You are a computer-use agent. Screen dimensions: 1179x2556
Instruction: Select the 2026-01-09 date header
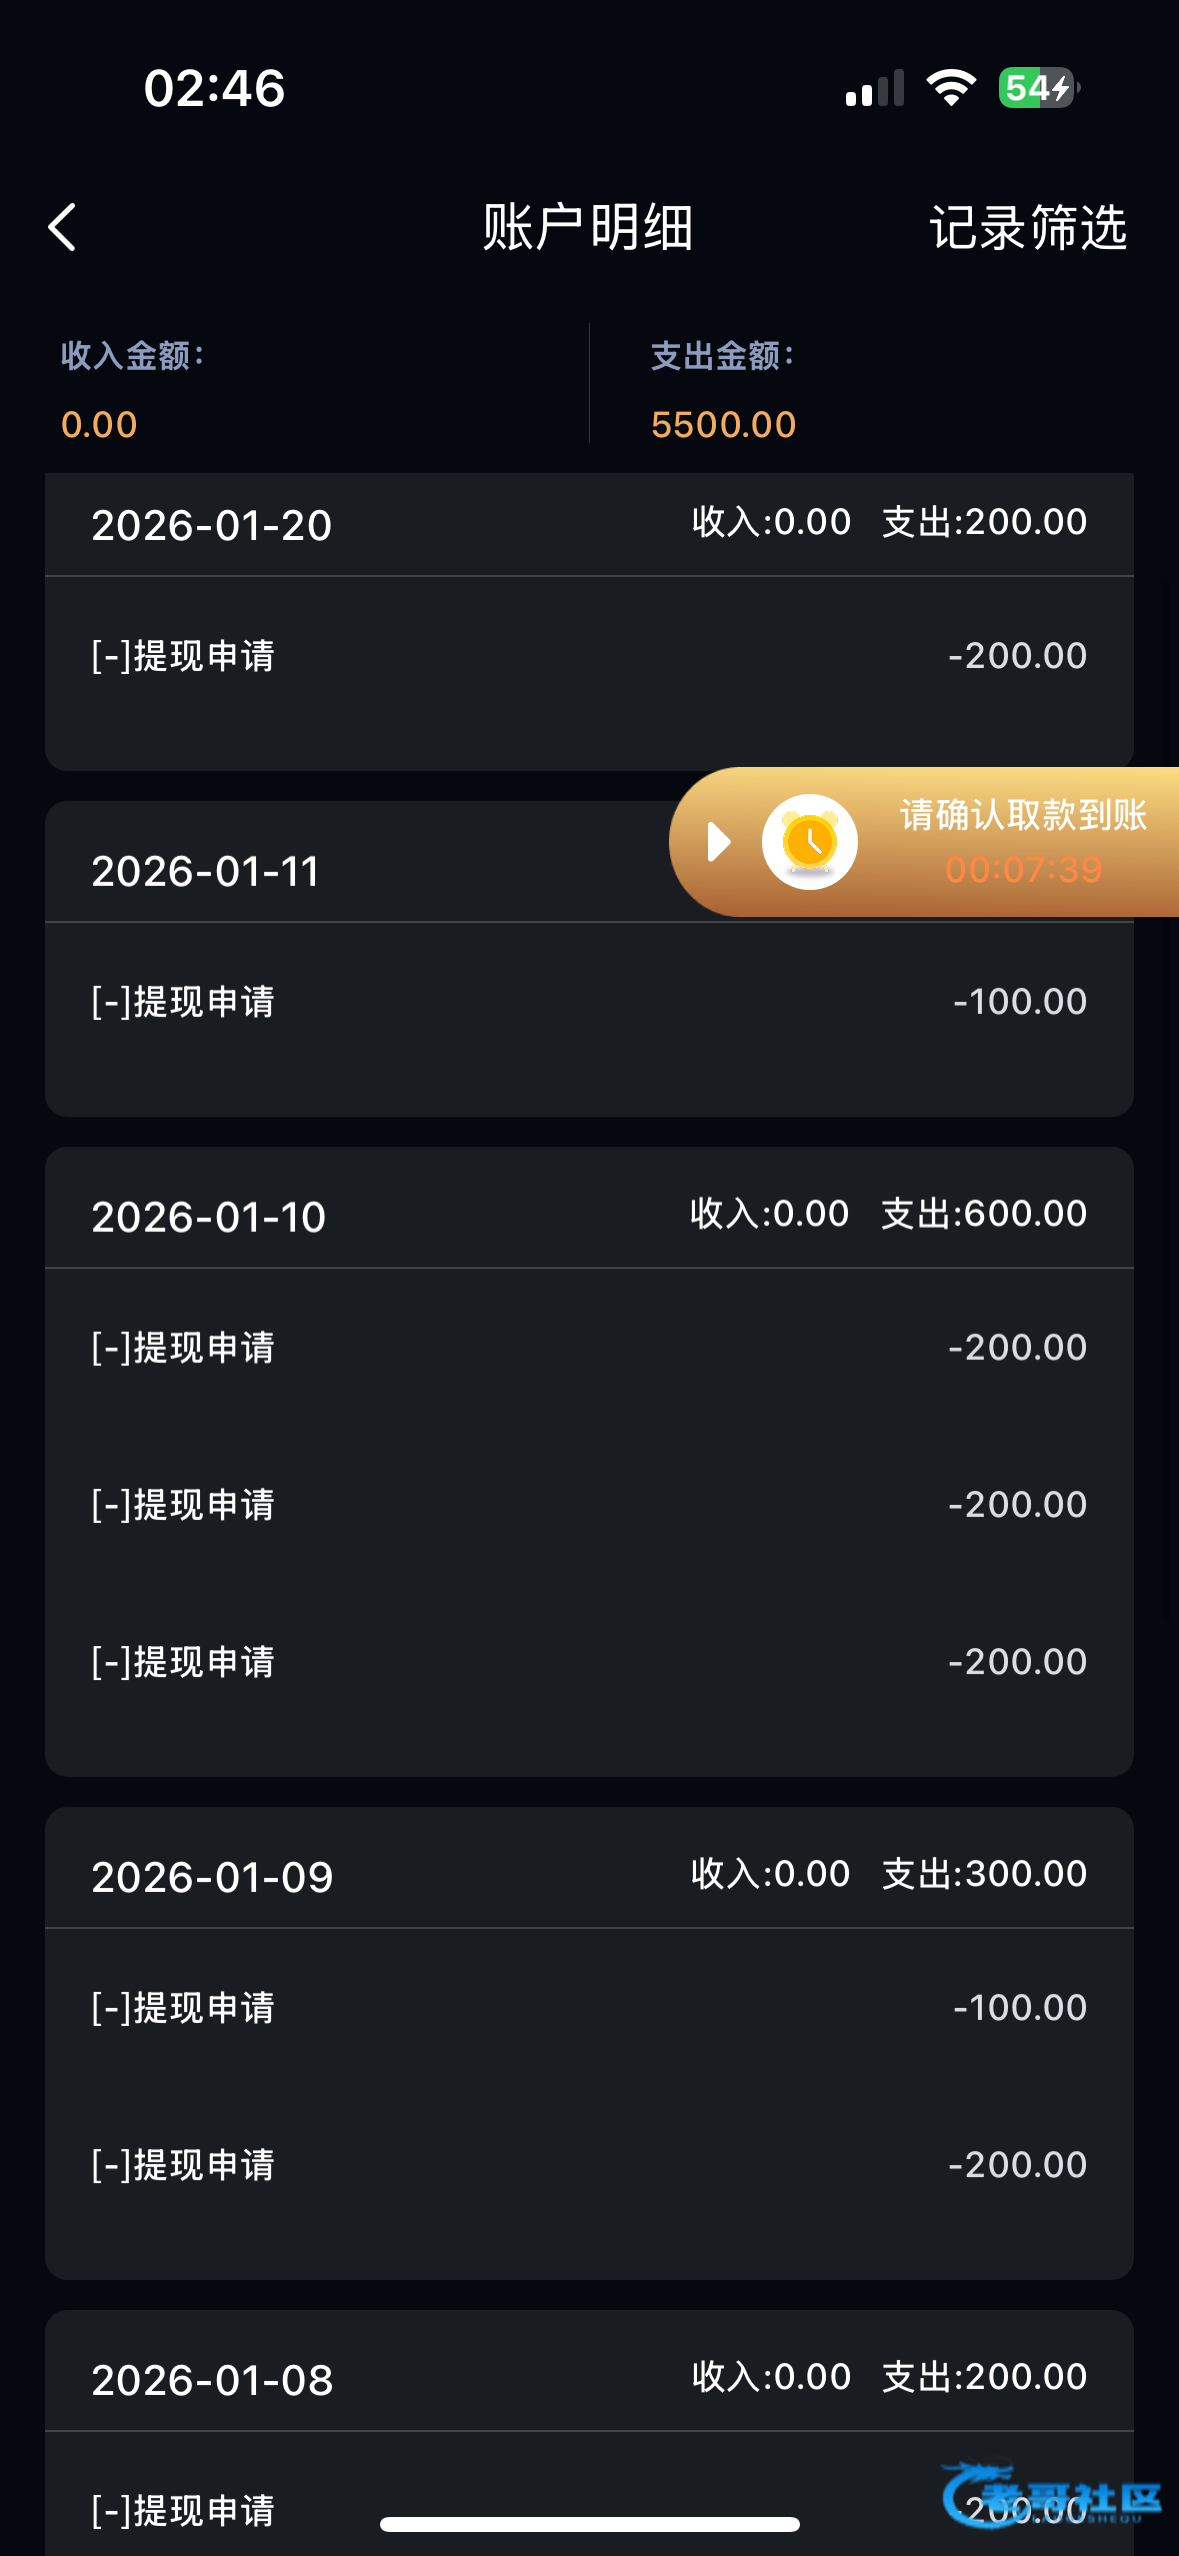[x=212, y=1878]
